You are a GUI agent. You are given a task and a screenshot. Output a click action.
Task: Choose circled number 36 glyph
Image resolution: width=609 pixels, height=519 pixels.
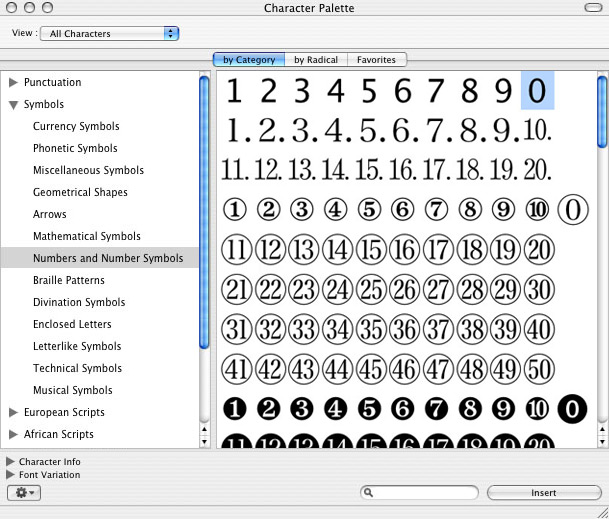click(x=404, y=329)
